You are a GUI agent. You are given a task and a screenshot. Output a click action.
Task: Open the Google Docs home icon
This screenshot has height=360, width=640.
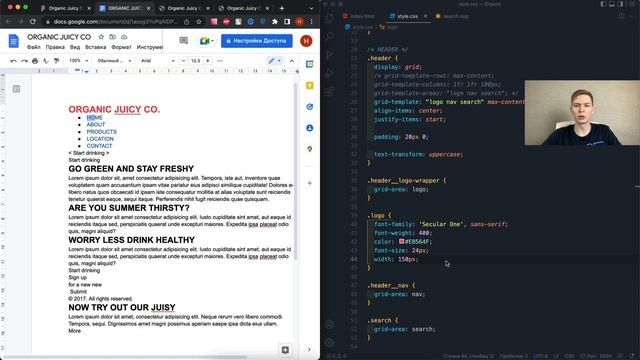[13, 41]
